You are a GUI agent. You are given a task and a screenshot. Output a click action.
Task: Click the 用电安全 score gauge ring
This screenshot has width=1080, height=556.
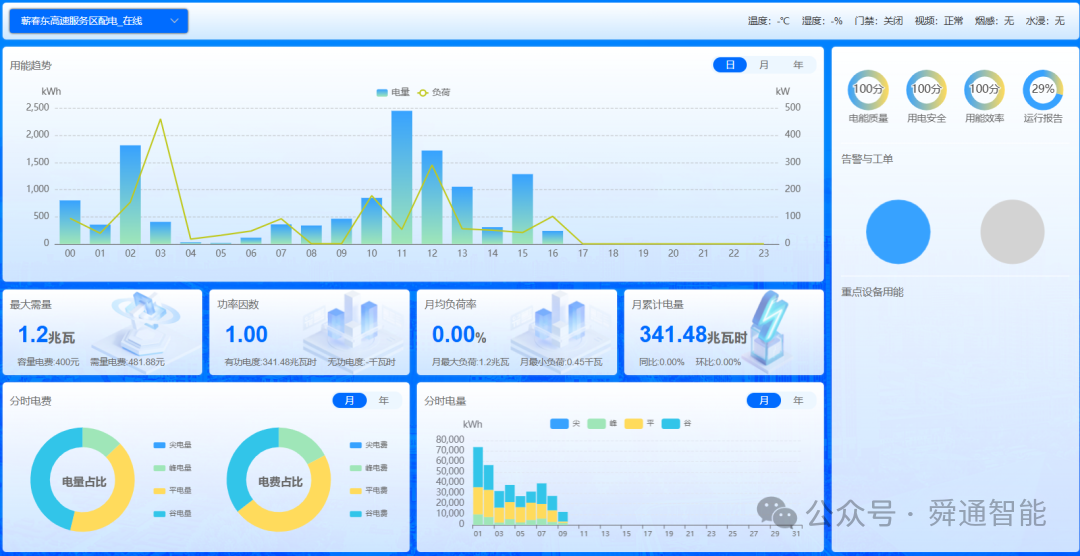(926, 90)
